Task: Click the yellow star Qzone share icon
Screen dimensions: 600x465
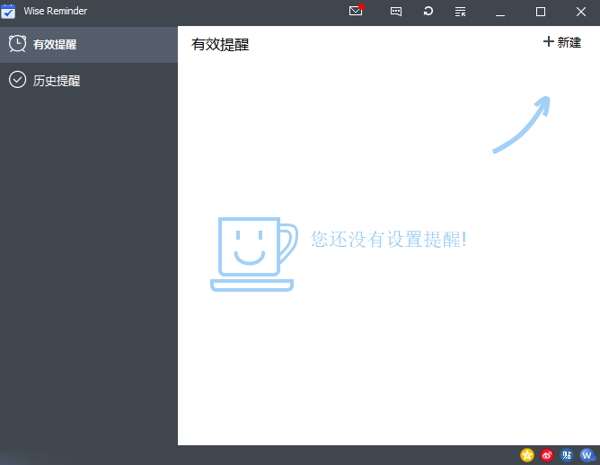Action: [x=527, y=455]
